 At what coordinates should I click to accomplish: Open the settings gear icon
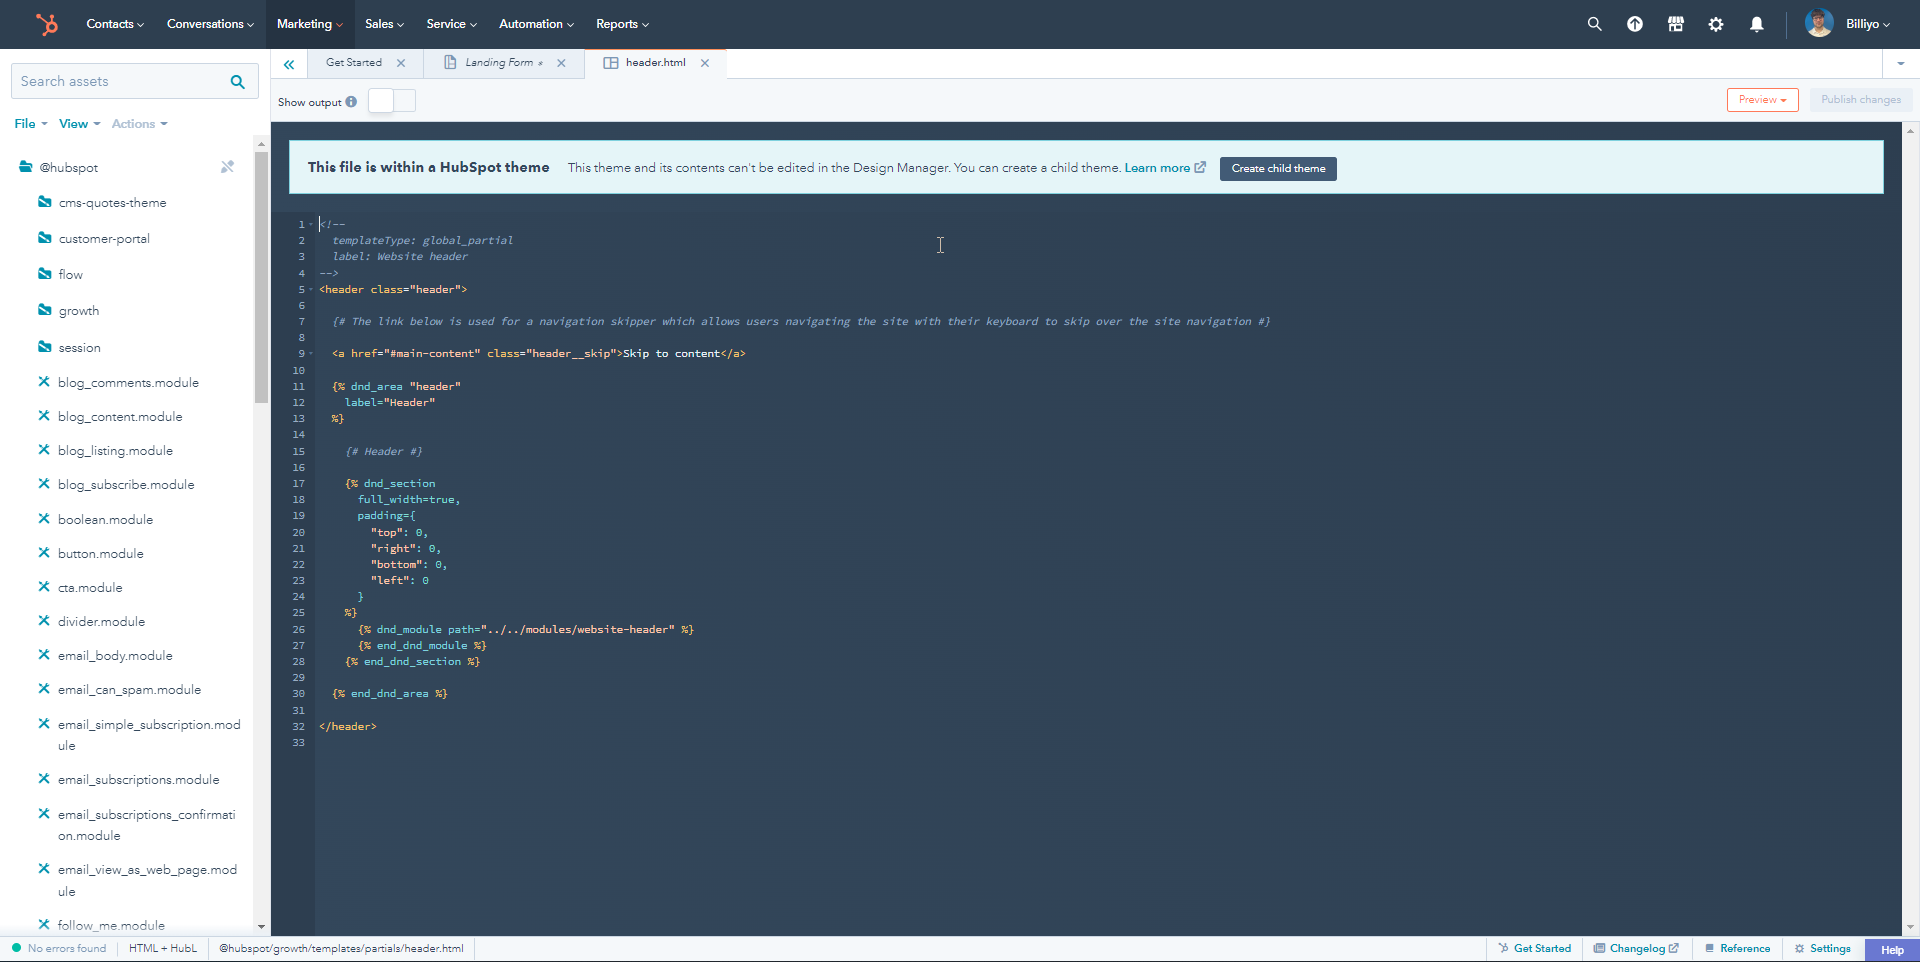point(1716,24)
